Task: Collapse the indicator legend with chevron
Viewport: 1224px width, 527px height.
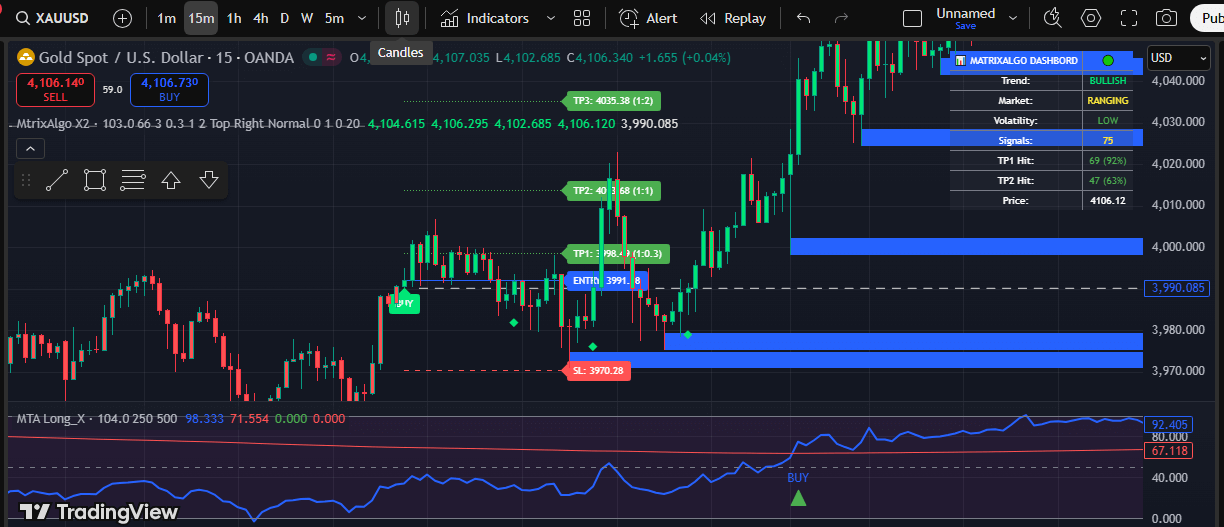Action: pyautogui.click(x=30, y=149)
